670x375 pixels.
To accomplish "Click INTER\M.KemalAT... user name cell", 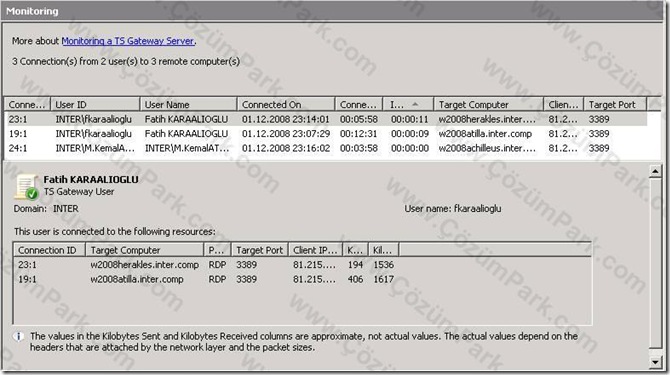I will point(187,148).
